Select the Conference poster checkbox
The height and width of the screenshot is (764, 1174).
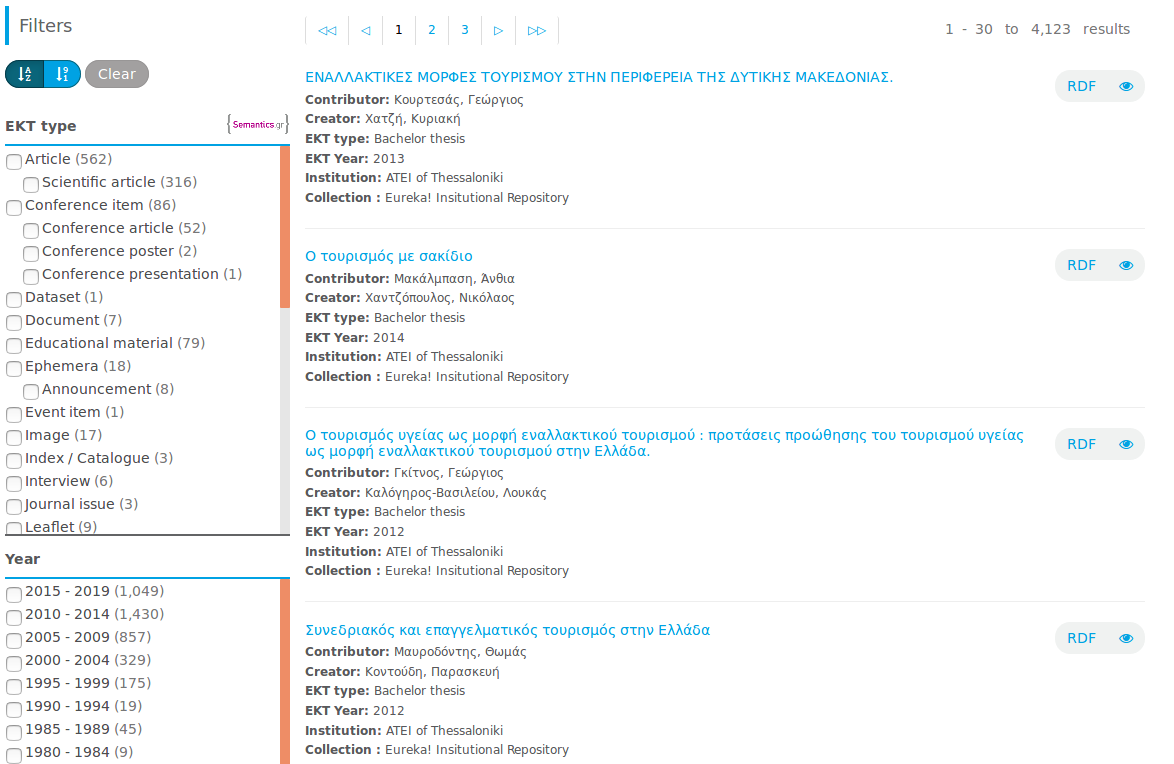click(31, 253)
